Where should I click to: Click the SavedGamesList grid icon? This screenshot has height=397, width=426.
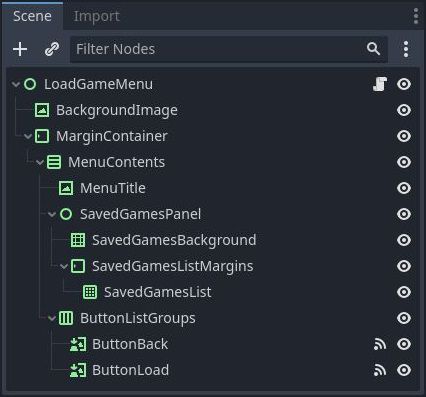pyautogui.click(x=90, y=292)
